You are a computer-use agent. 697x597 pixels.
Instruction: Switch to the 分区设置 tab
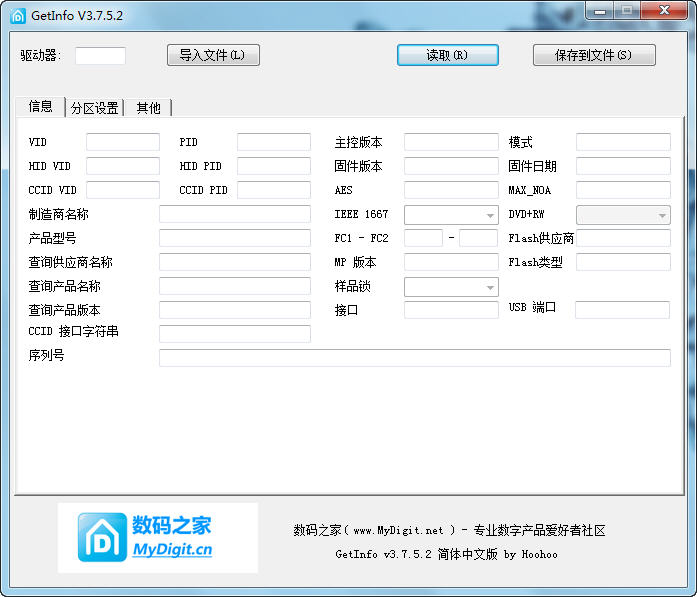point(95,108)
